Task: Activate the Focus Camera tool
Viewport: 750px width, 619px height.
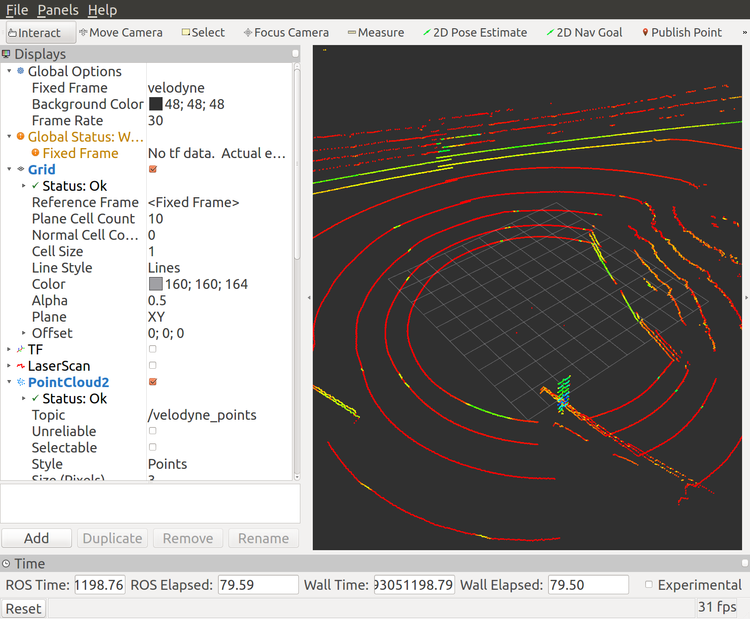Action: pos(286,33)
